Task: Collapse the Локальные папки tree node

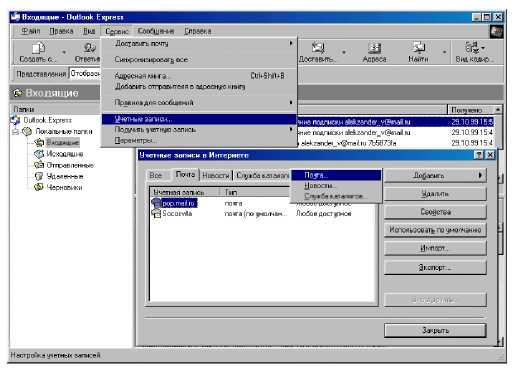Action: [x=15, y=132]
